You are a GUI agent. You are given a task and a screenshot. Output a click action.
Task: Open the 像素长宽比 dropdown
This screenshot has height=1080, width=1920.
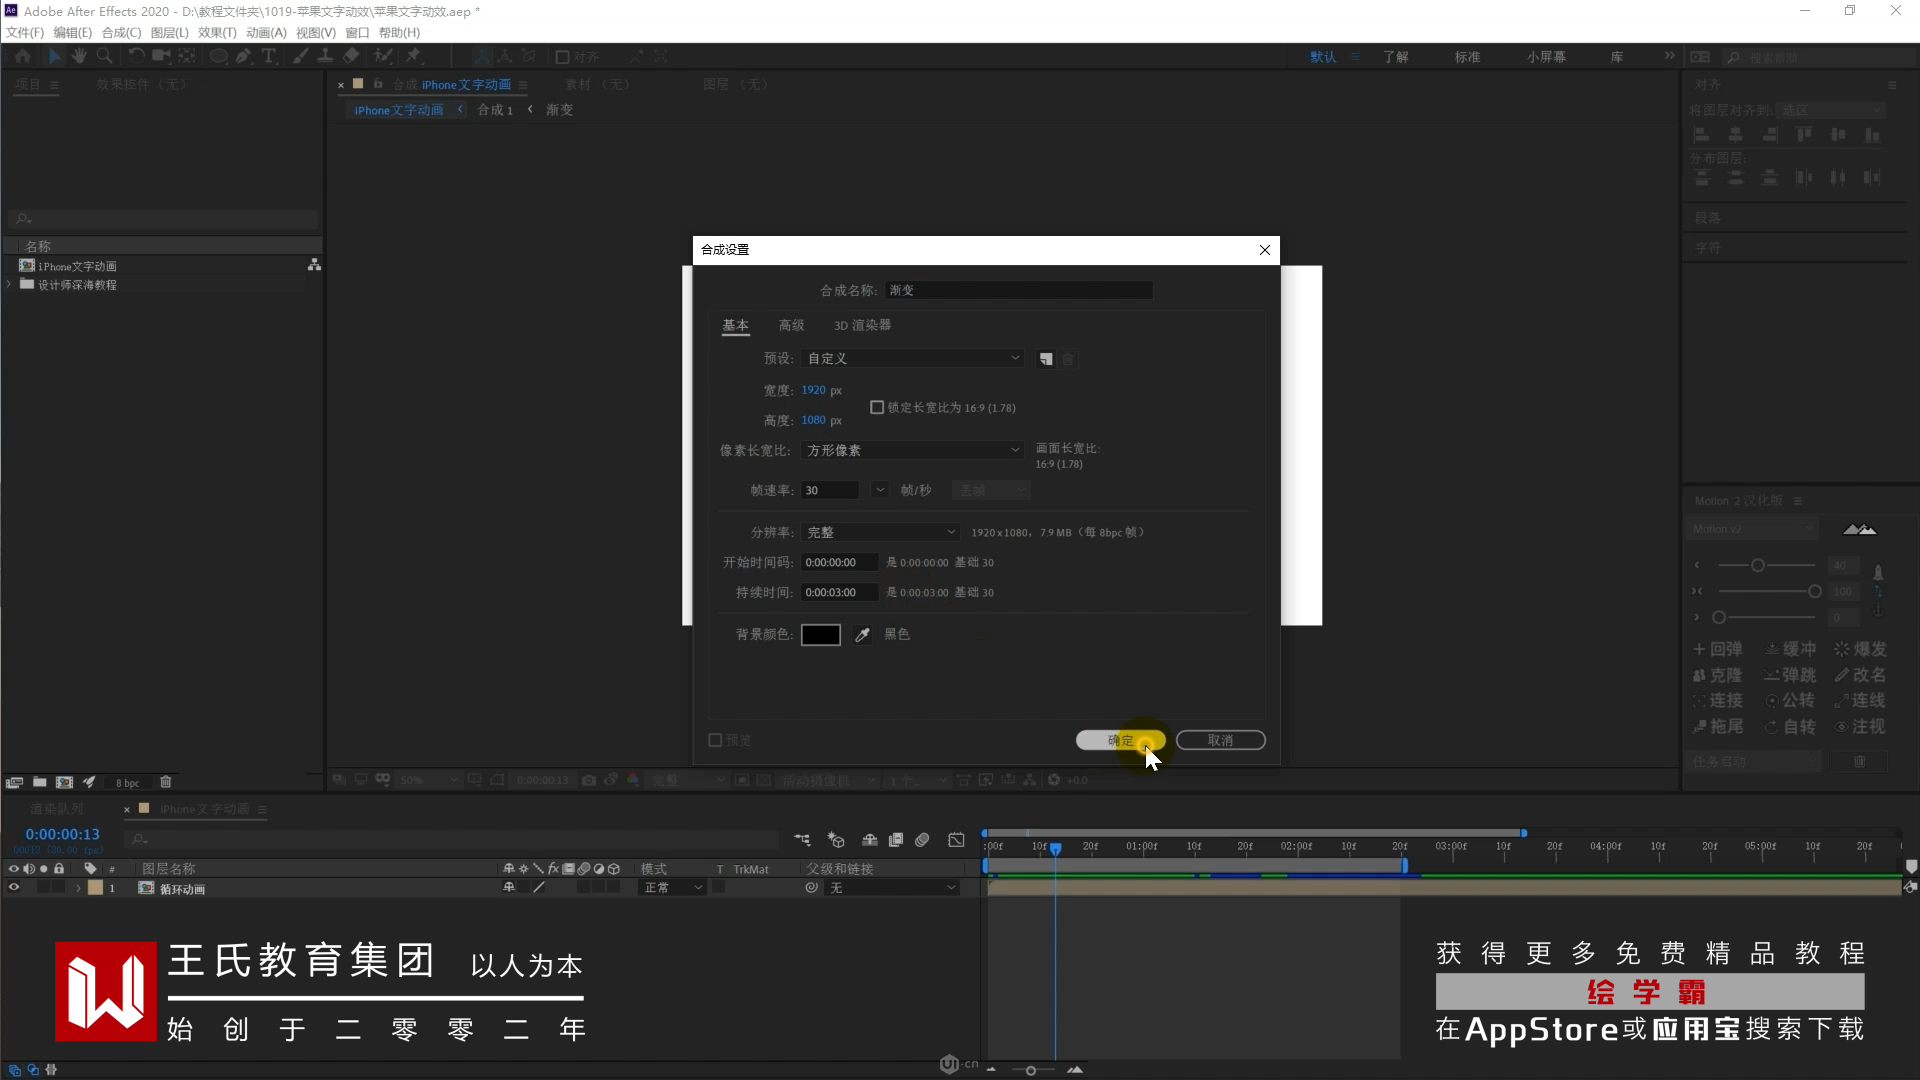coord(912,451)
